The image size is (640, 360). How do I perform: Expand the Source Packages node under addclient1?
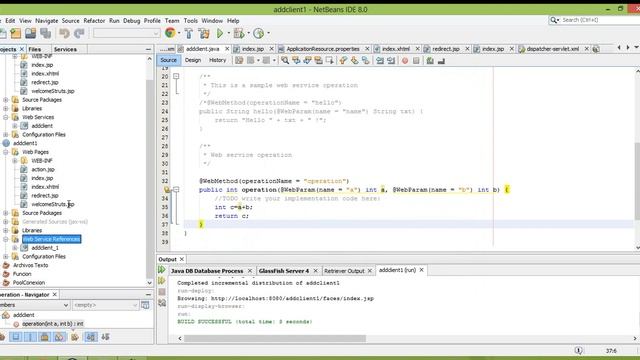pyautogui.click(x=6, y=213)
